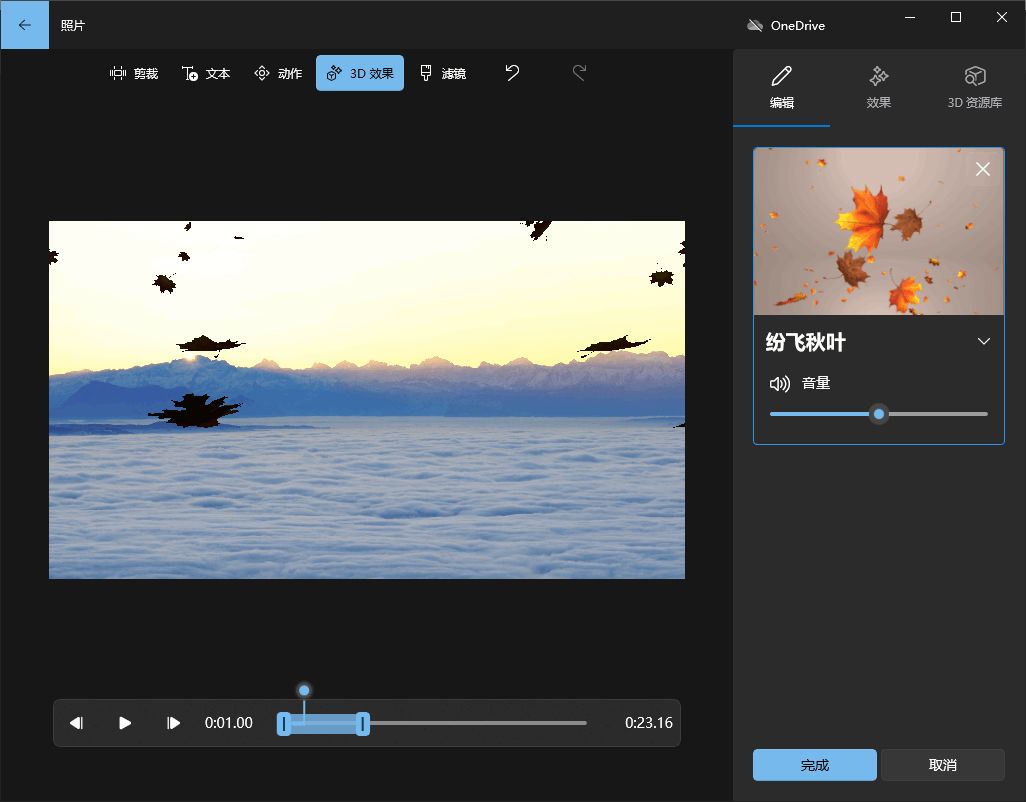
Task: Click the Done (完成) button
Action: 814,765
